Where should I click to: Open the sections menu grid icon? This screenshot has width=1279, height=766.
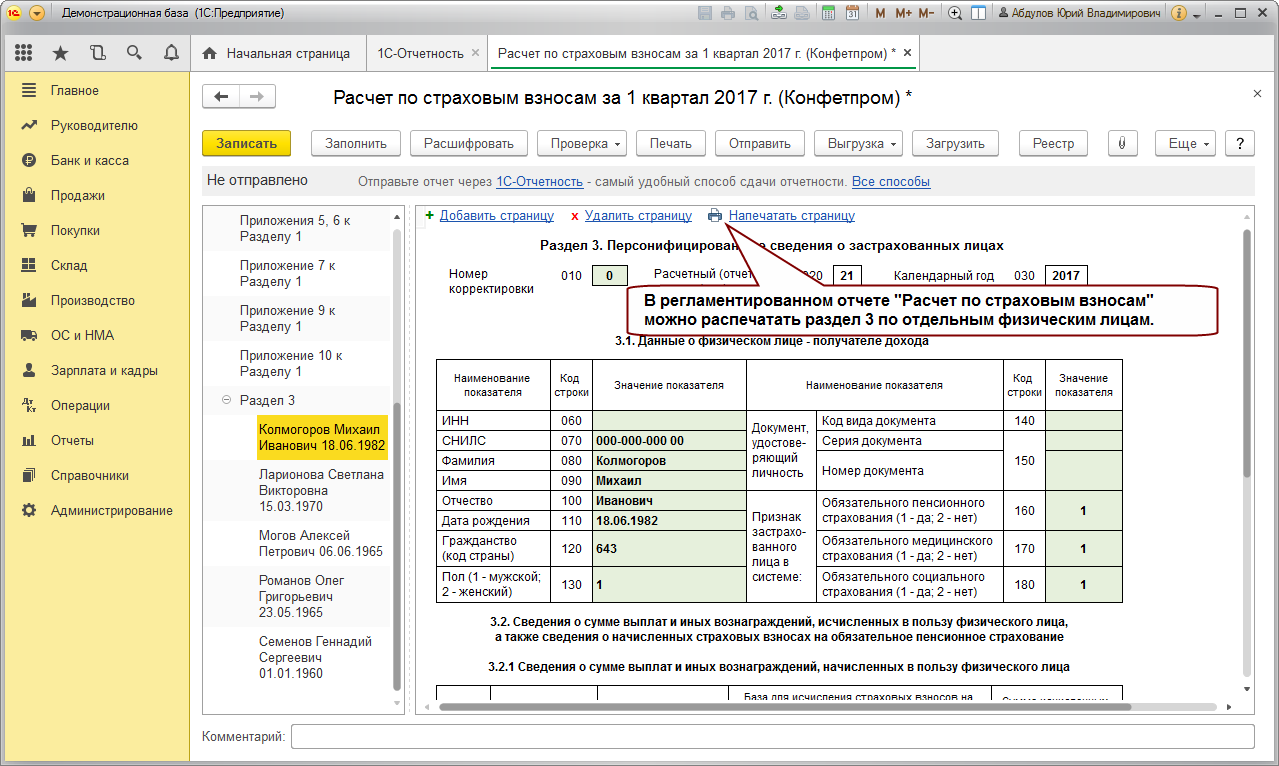(23, 53)
